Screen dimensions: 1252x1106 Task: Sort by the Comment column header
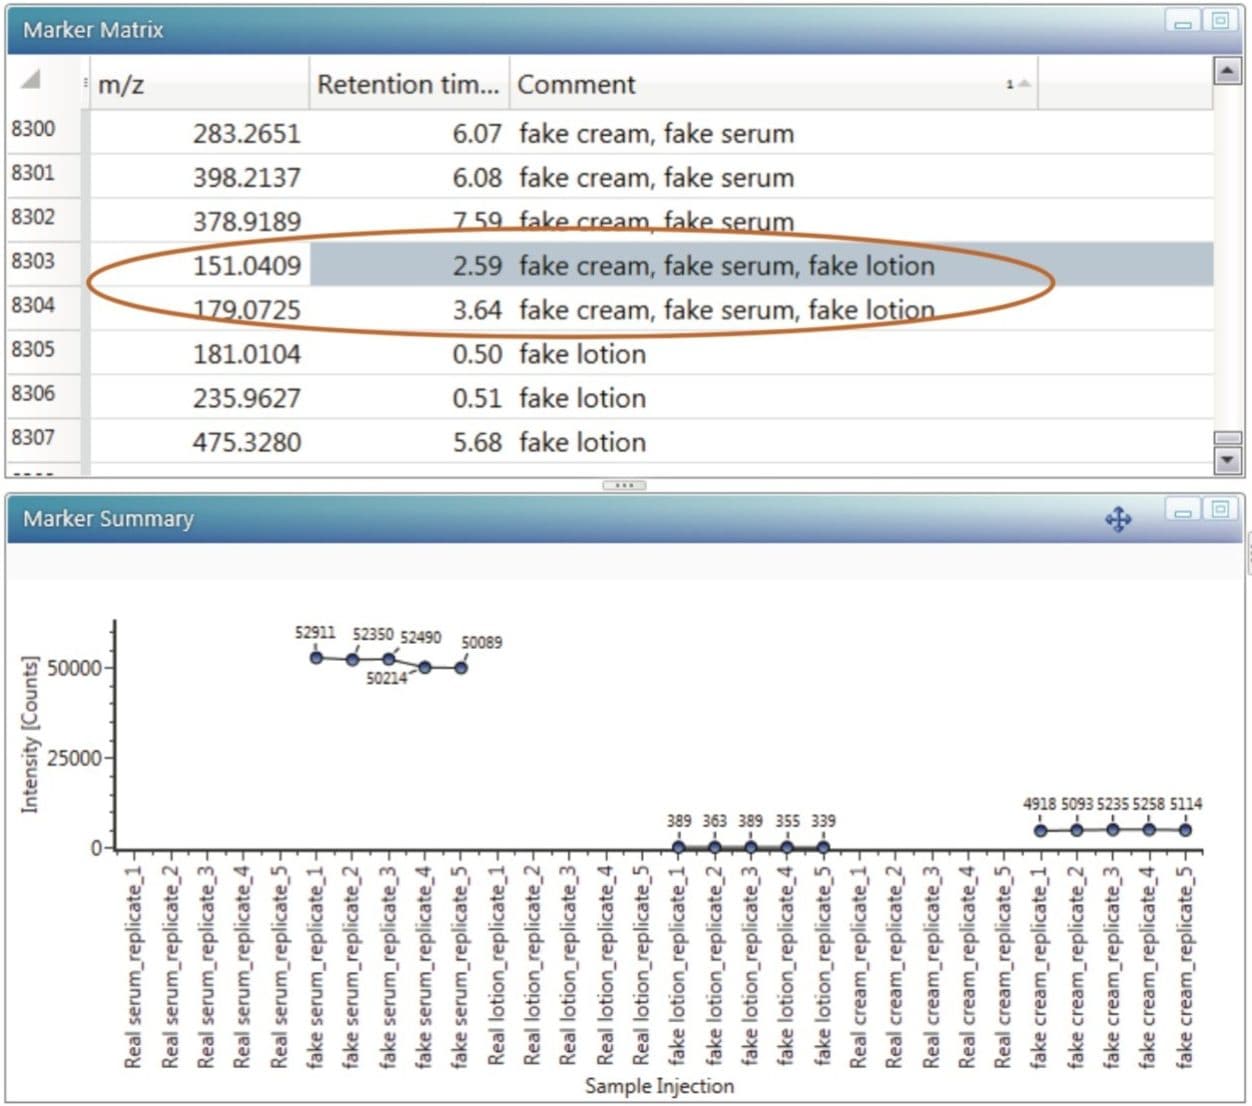point(774,84)
